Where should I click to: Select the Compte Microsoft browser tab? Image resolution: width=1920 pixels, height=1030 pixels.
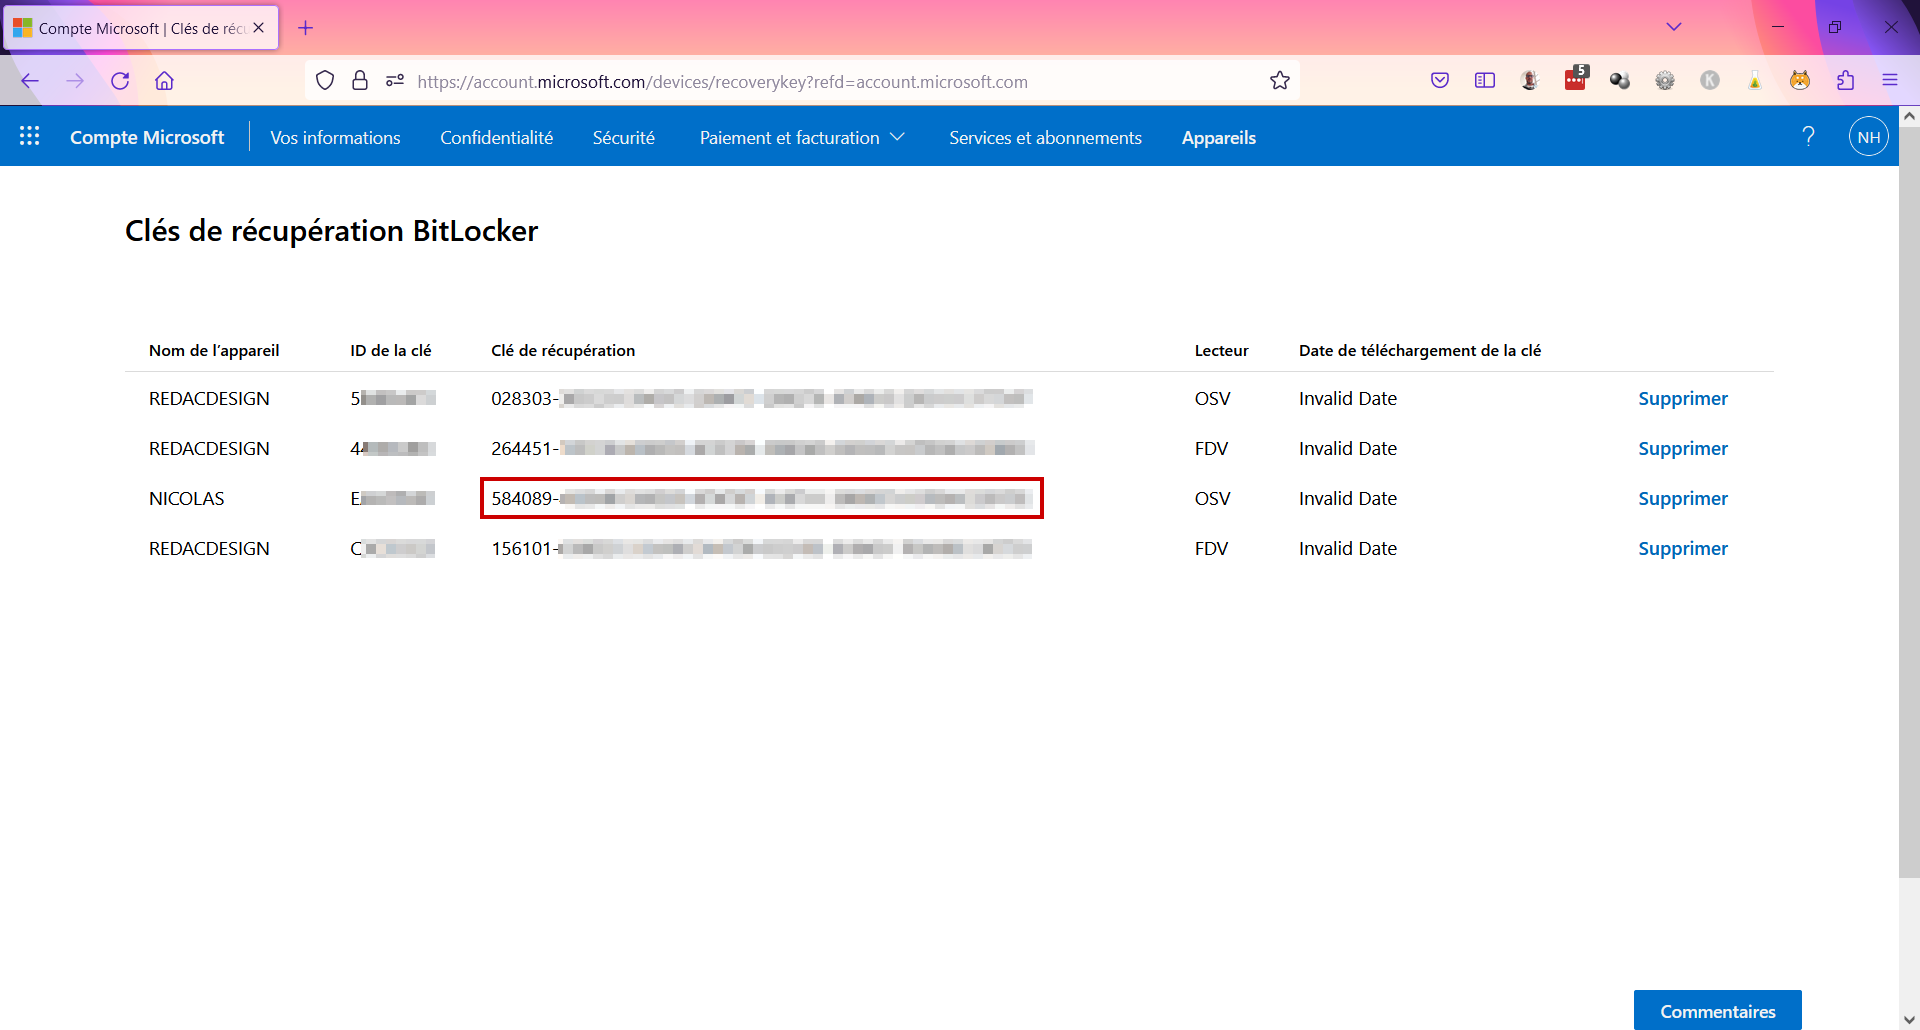click(140, 28)
